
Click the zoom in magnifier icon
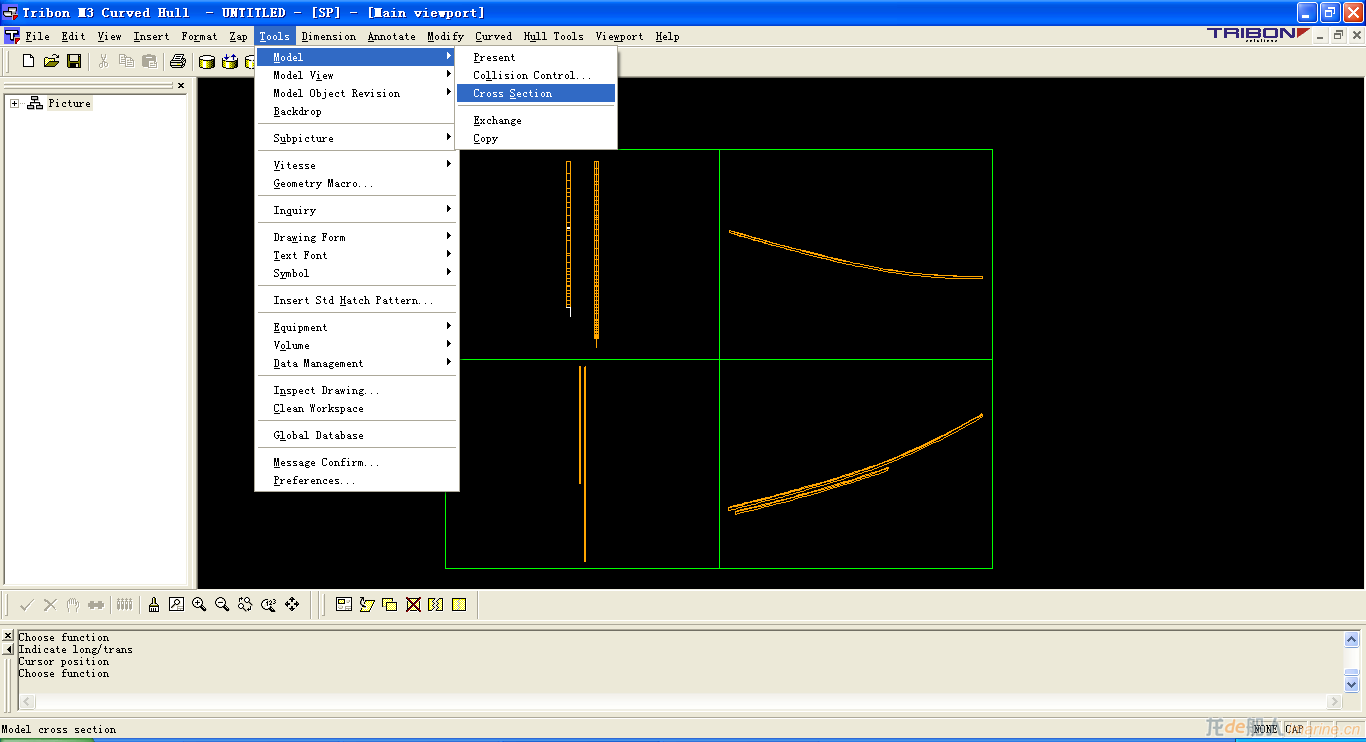pyautogui.click(x=199, y=604)
